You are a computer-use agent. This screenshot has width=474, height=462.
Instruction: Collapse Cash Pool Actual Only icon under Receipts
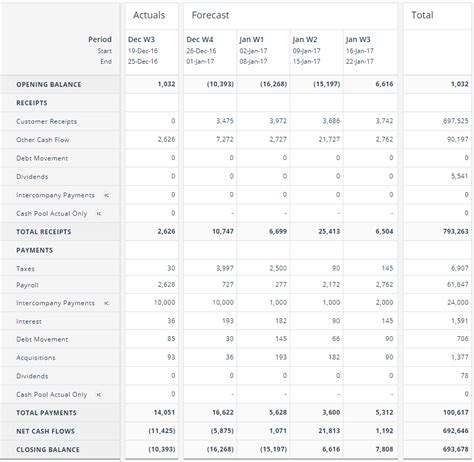99,214
